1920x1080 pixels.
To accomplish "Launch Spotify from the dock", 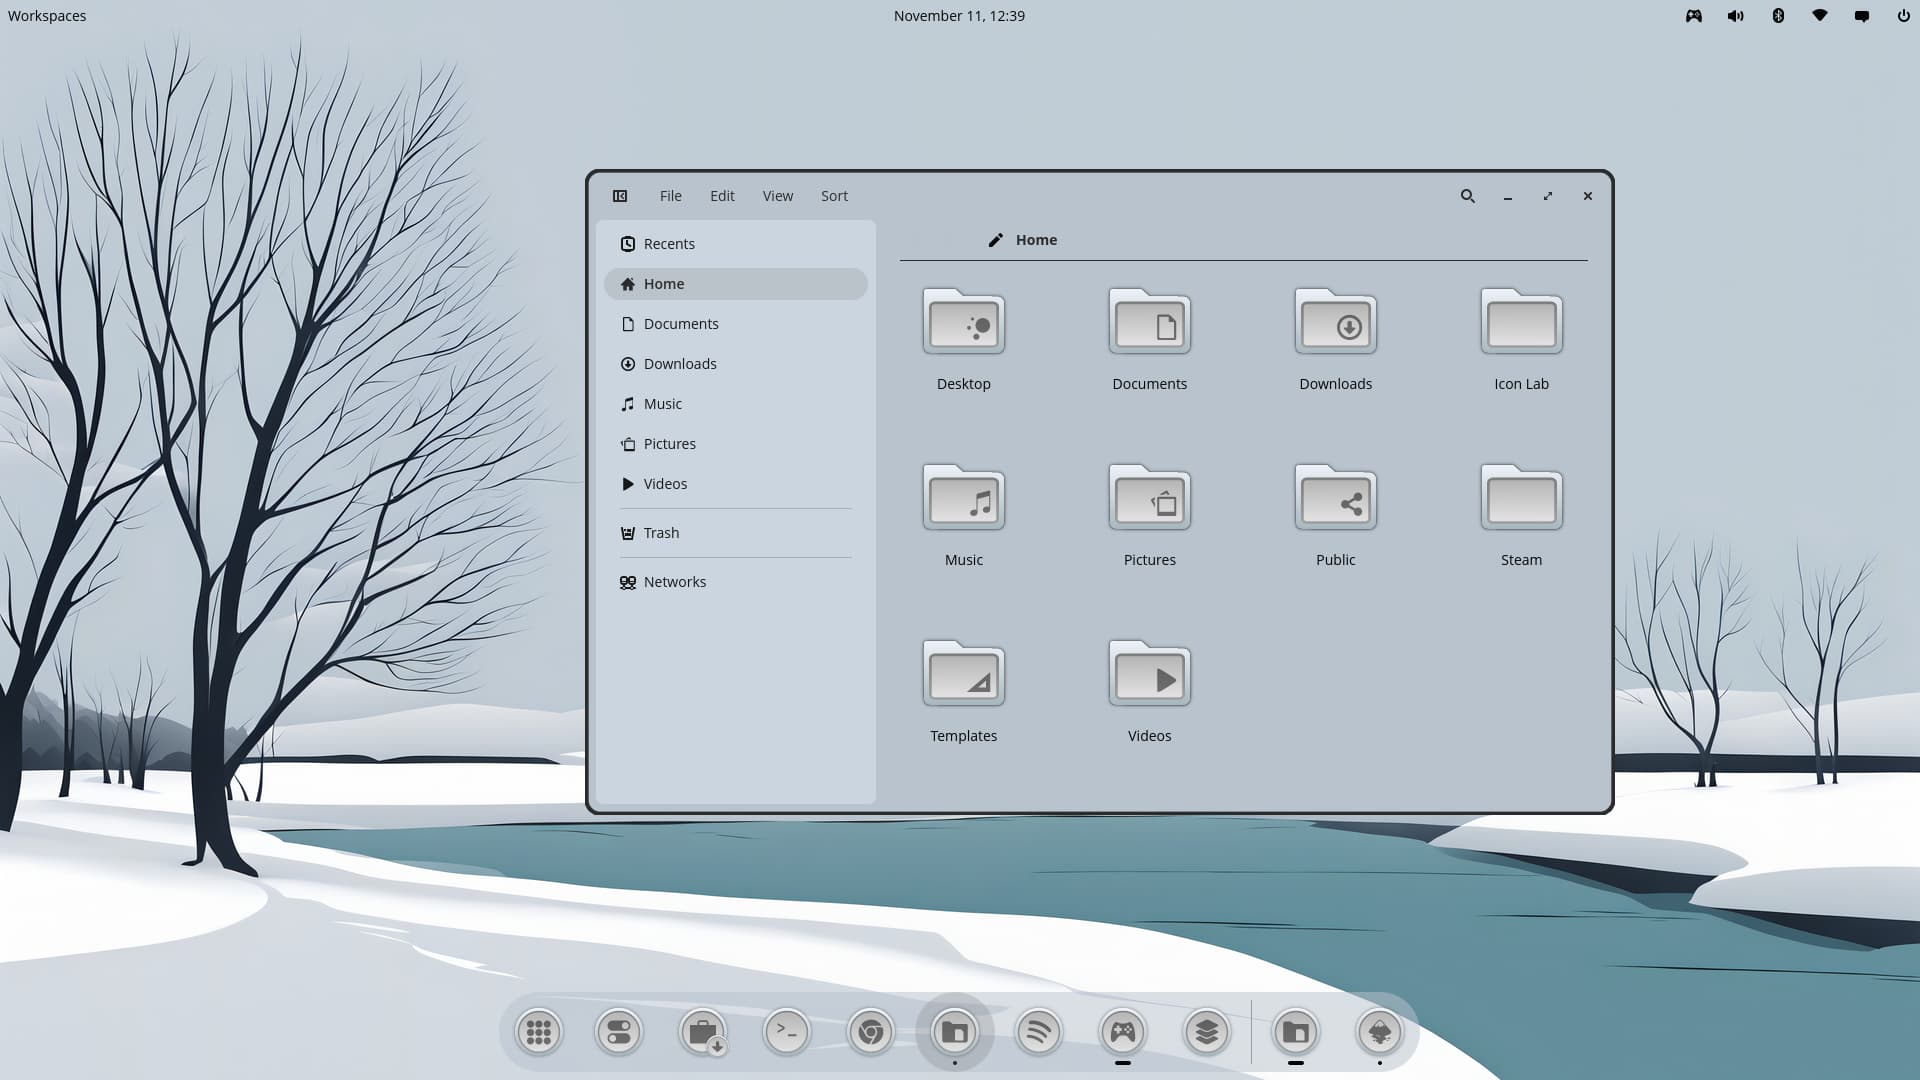I will click(1038, 1031).
